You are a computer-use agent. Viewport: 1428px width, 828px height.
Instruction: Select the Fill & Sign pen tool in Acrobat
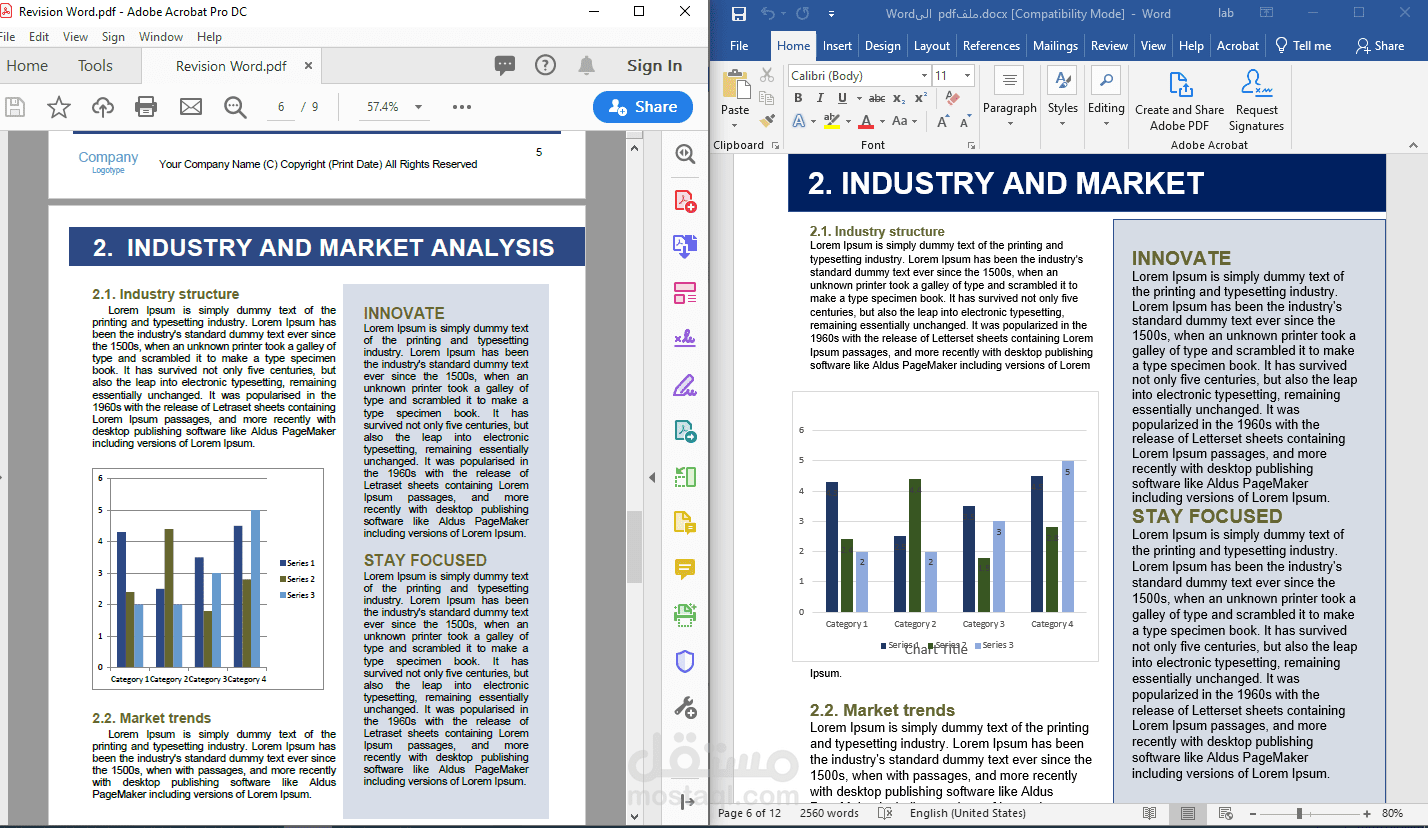(685, 384)
